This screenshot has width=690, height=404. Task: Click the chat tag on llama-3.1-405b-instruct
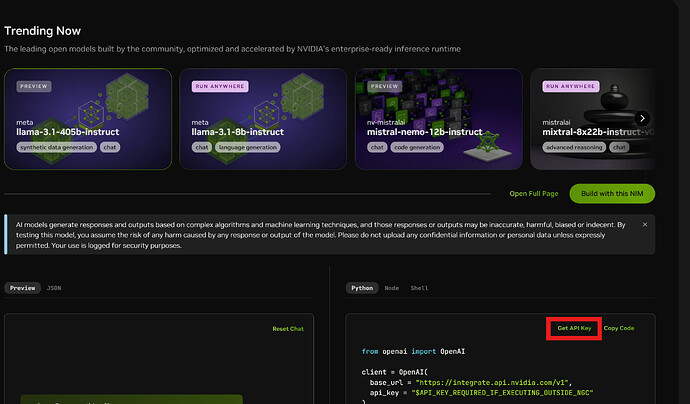[110, 147]
